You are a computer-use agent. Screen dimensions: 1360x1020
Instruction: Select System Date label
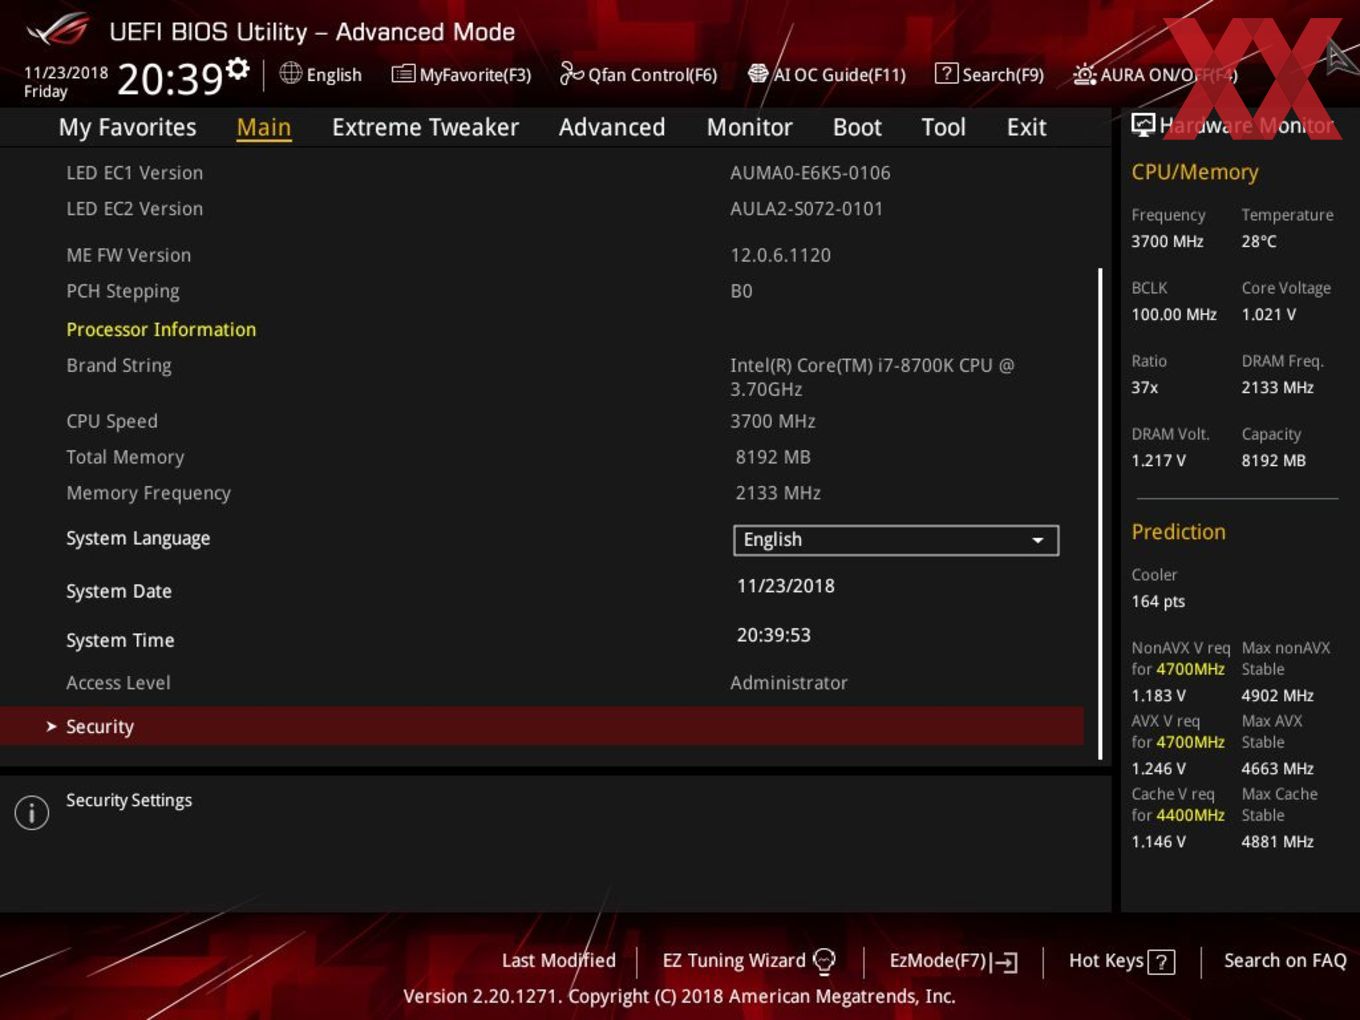[x=119, y=591]
